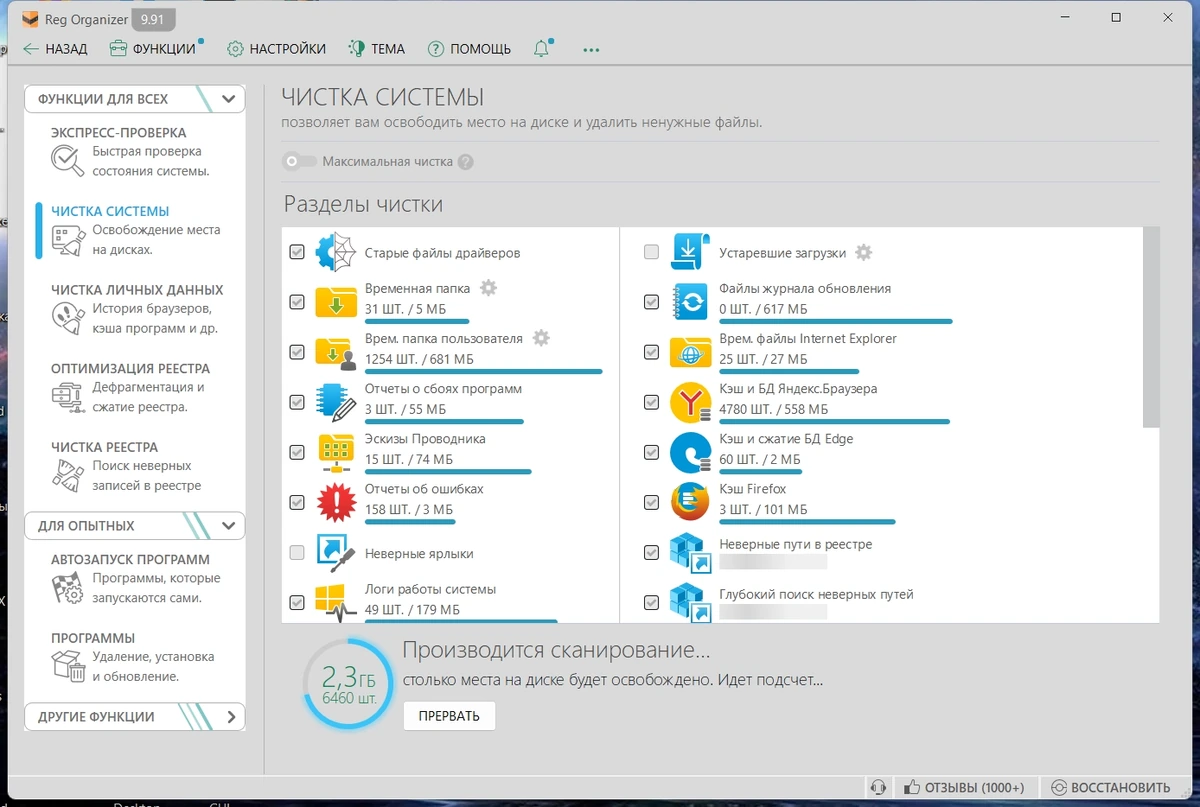Click the three-dots more menu icon
Viewport: 1200px width, 807px height.
[x=591, y=49]
